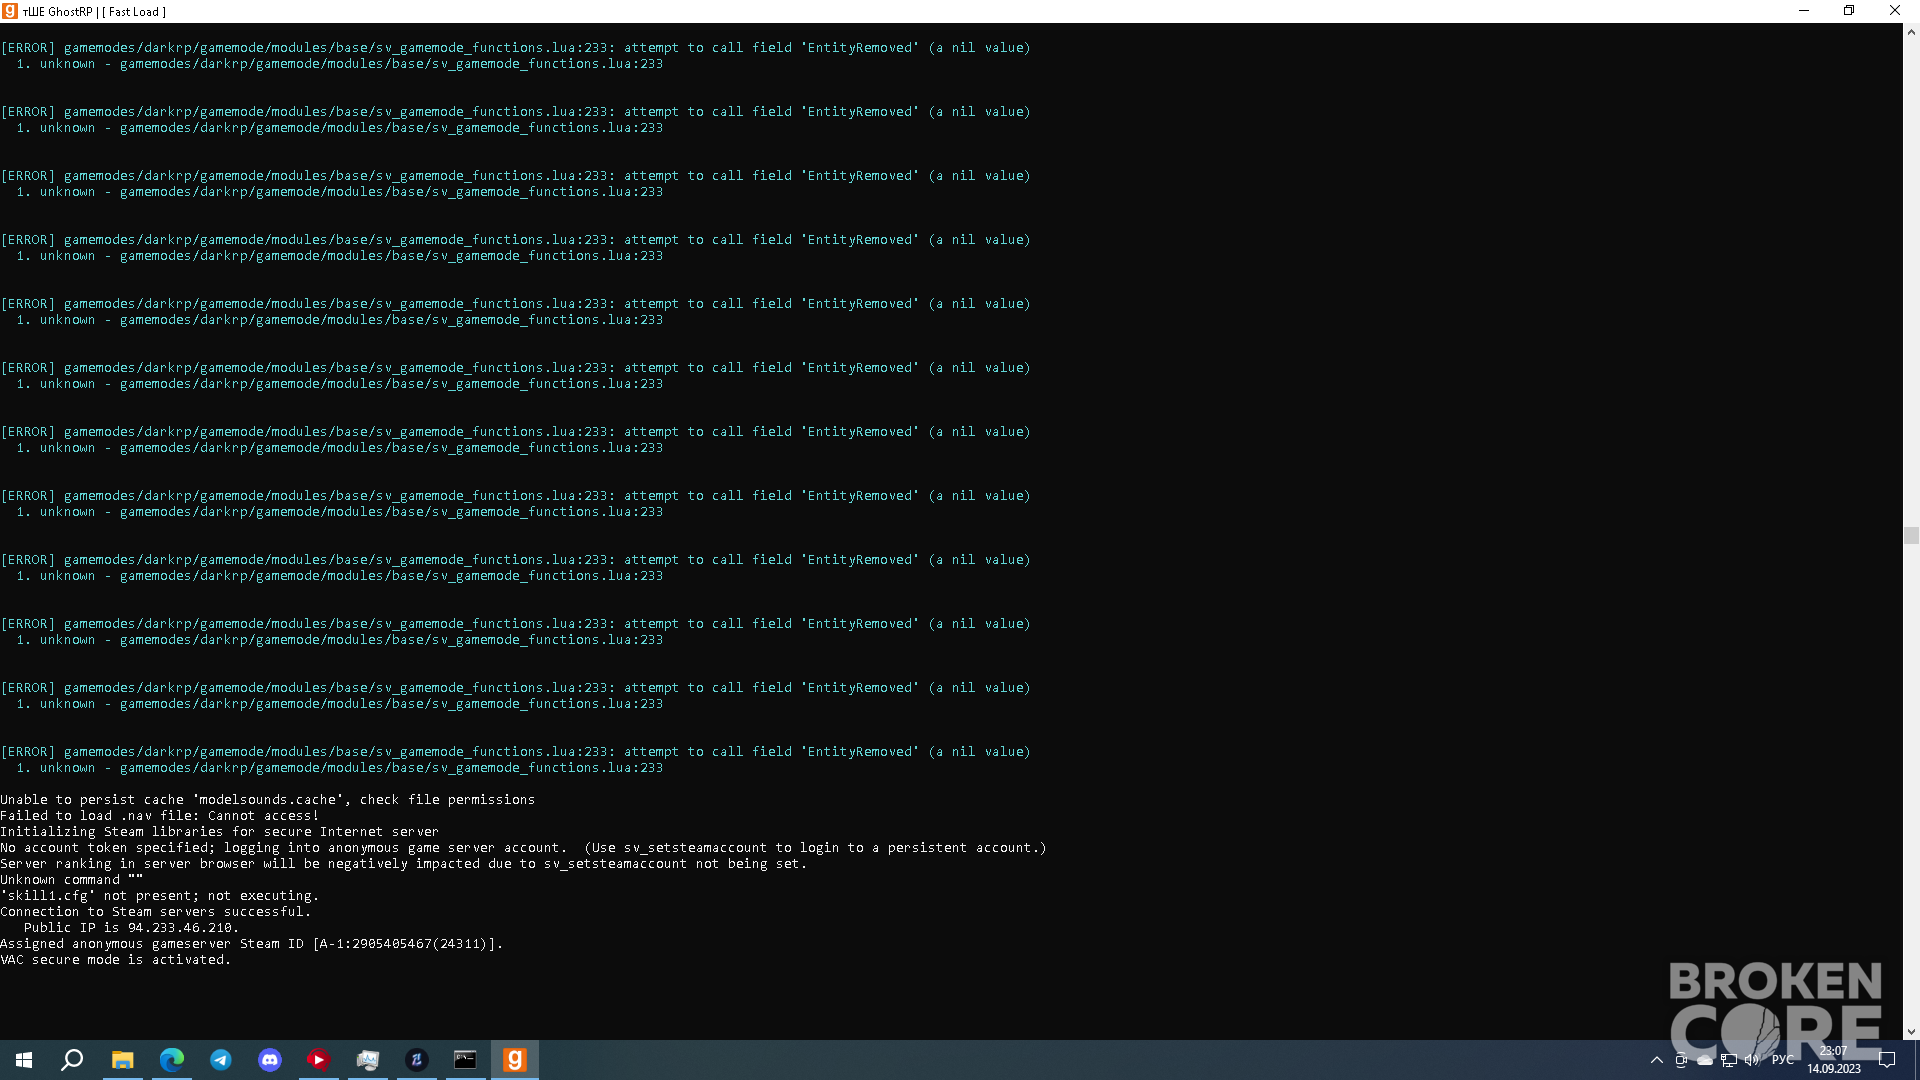This screenshot has width=1920, height=1080.
Task: Open the volume speaker tray icon
Action: tap(1752, 1060)
